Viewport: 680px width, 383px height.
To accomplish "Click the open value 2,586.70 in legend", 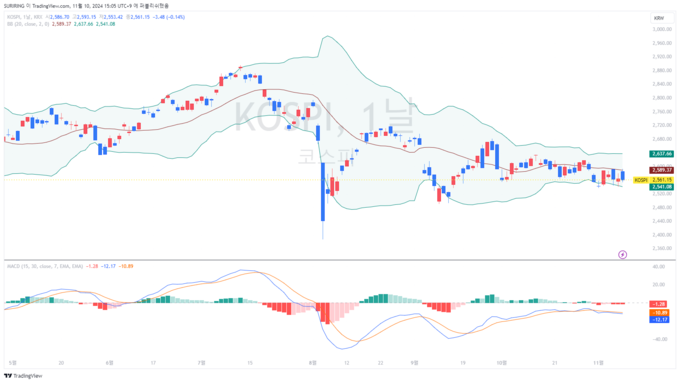I will pos(60,17).
